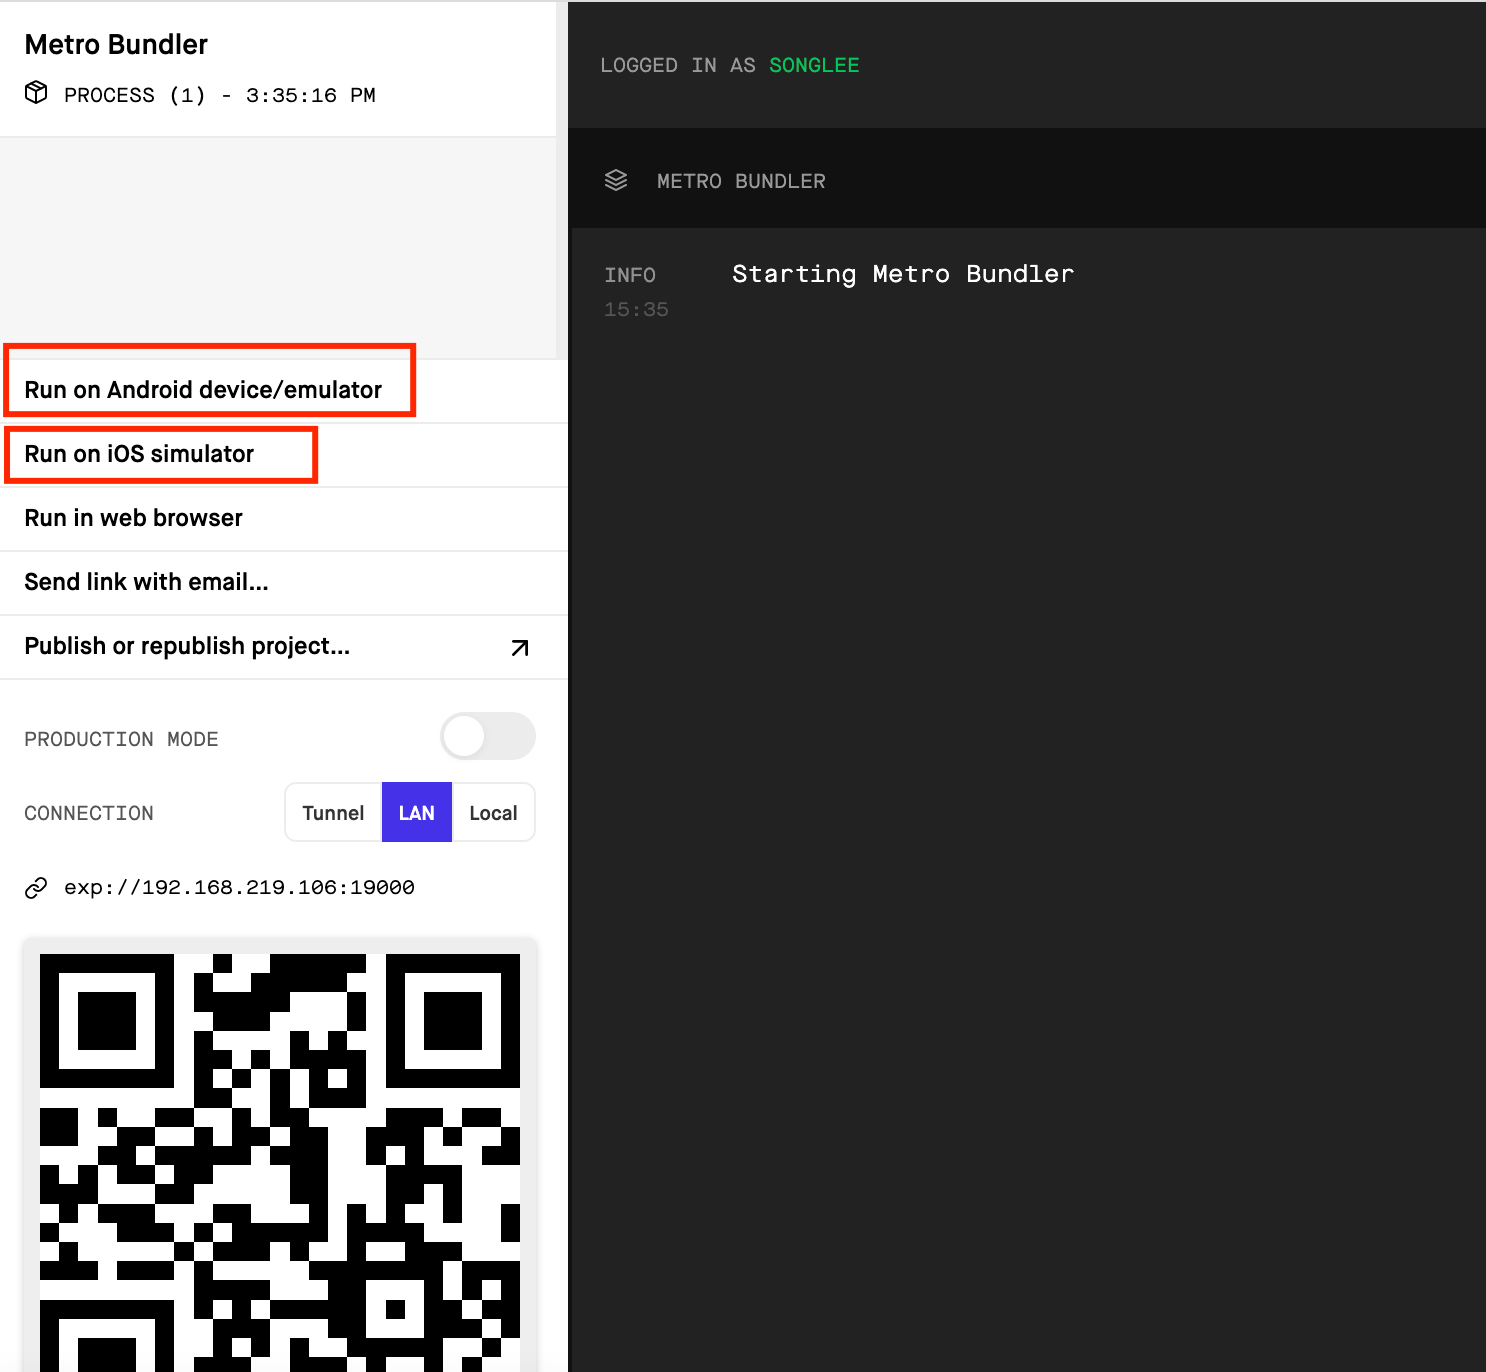Copy the exp://192.168.219.106:19000 address
This screenshot has height=1372, width=1486.
tap(239, 888)
